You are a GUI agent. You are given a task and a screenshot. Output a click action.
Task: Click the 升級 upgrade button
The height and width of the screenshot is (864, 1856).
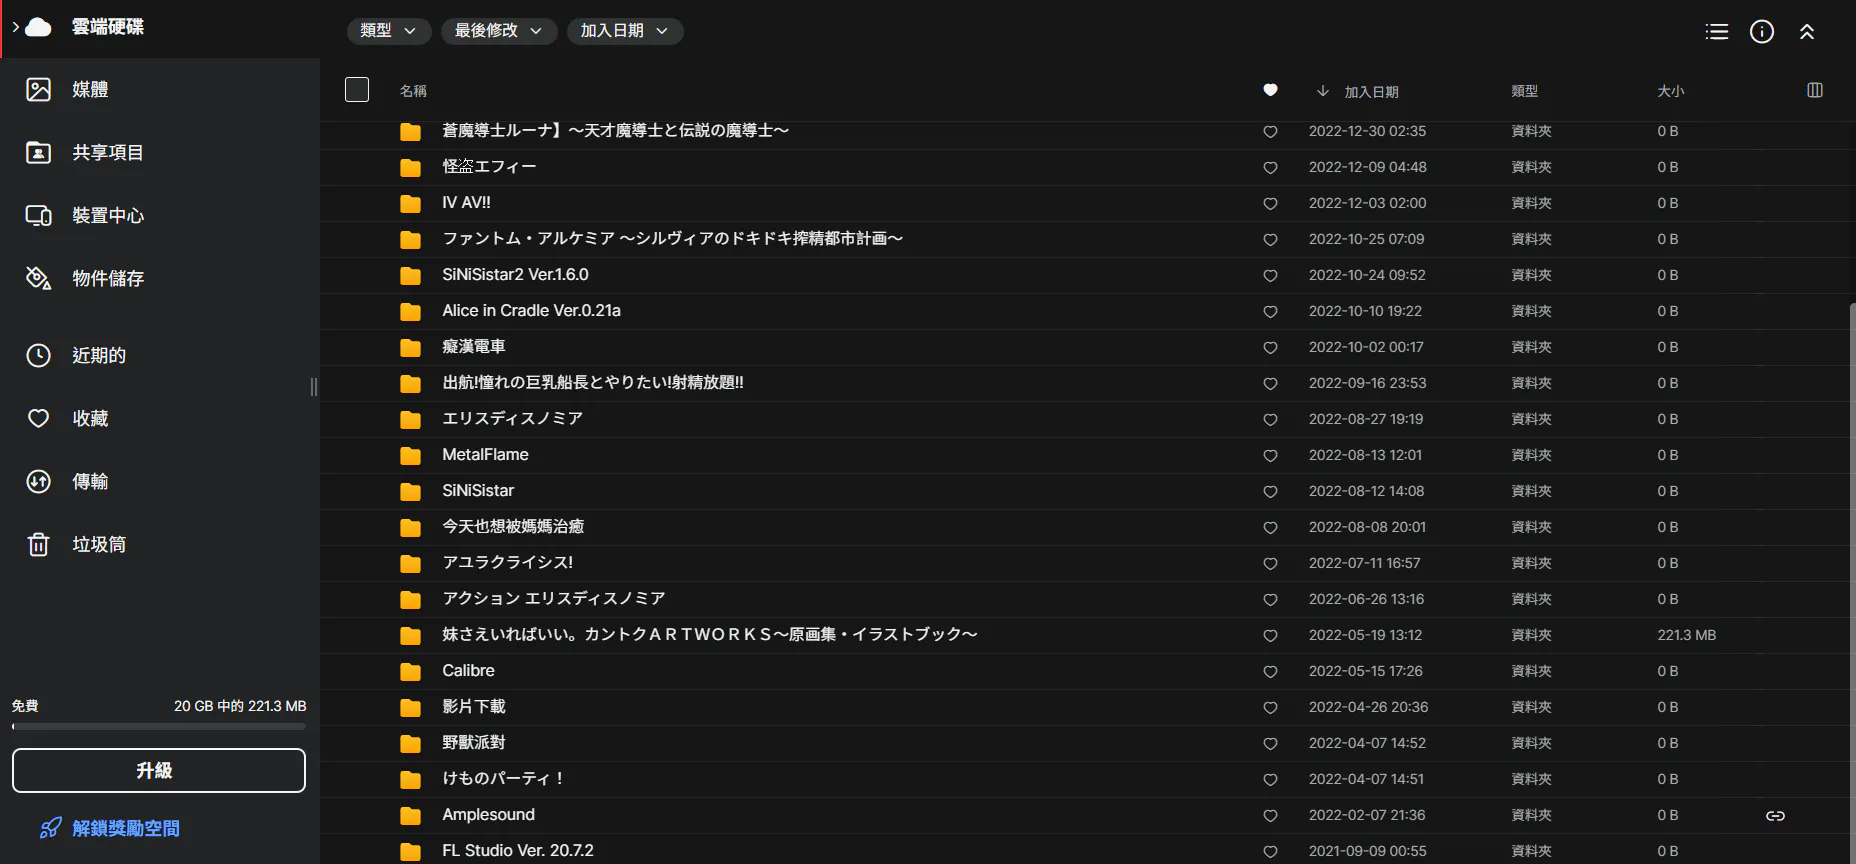click(x=158, y=770)
